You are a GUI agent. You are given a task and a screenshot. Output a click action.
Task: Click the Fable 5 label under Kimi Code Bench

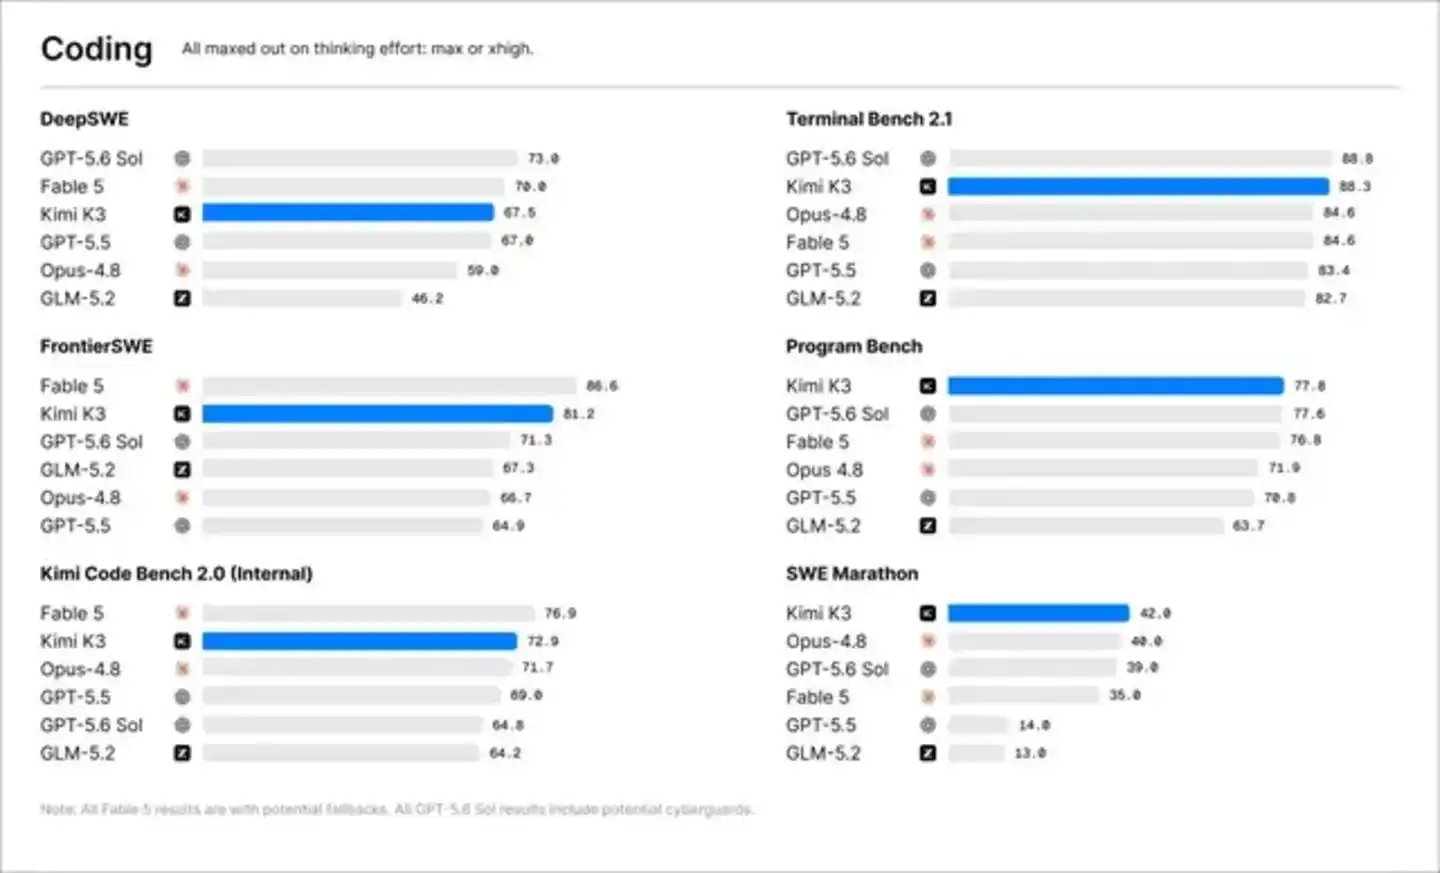[72, 613]
